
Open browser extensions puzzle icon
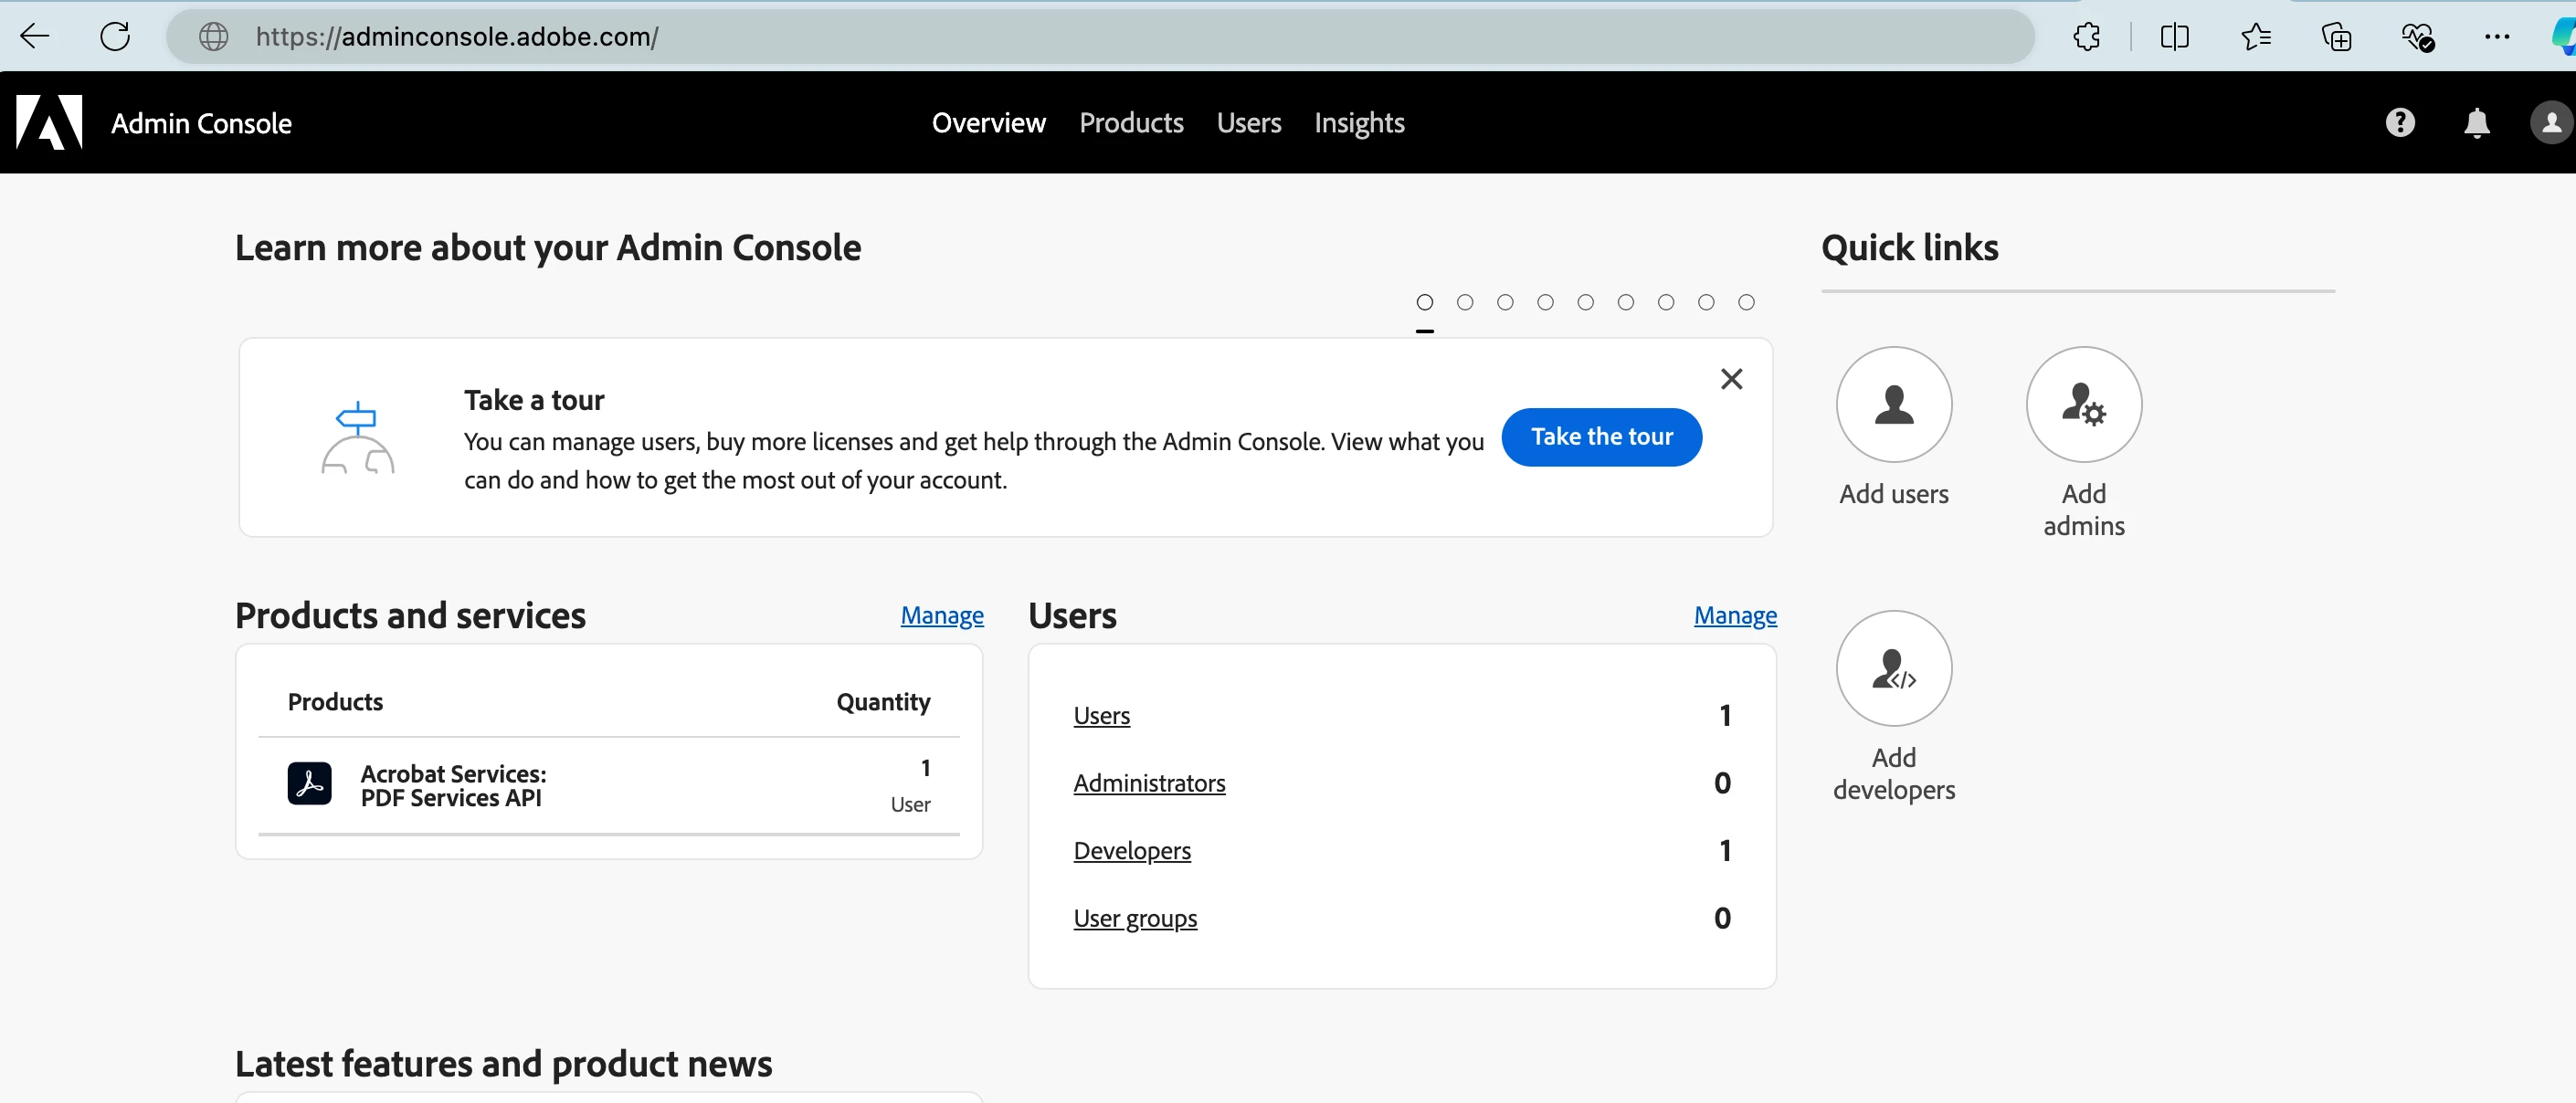point(2087,37)
